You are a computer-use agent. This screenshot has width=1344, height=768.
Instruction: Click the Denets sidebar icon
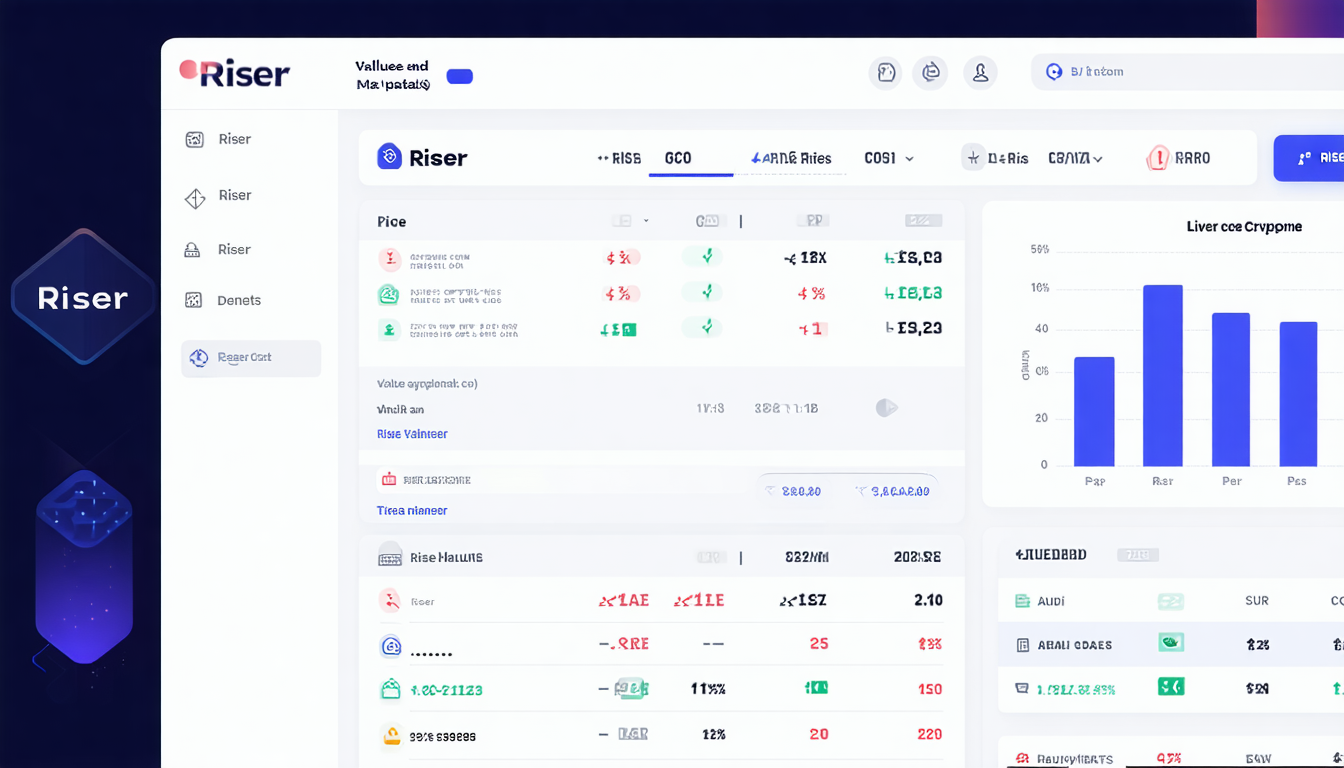pos(195,300)
